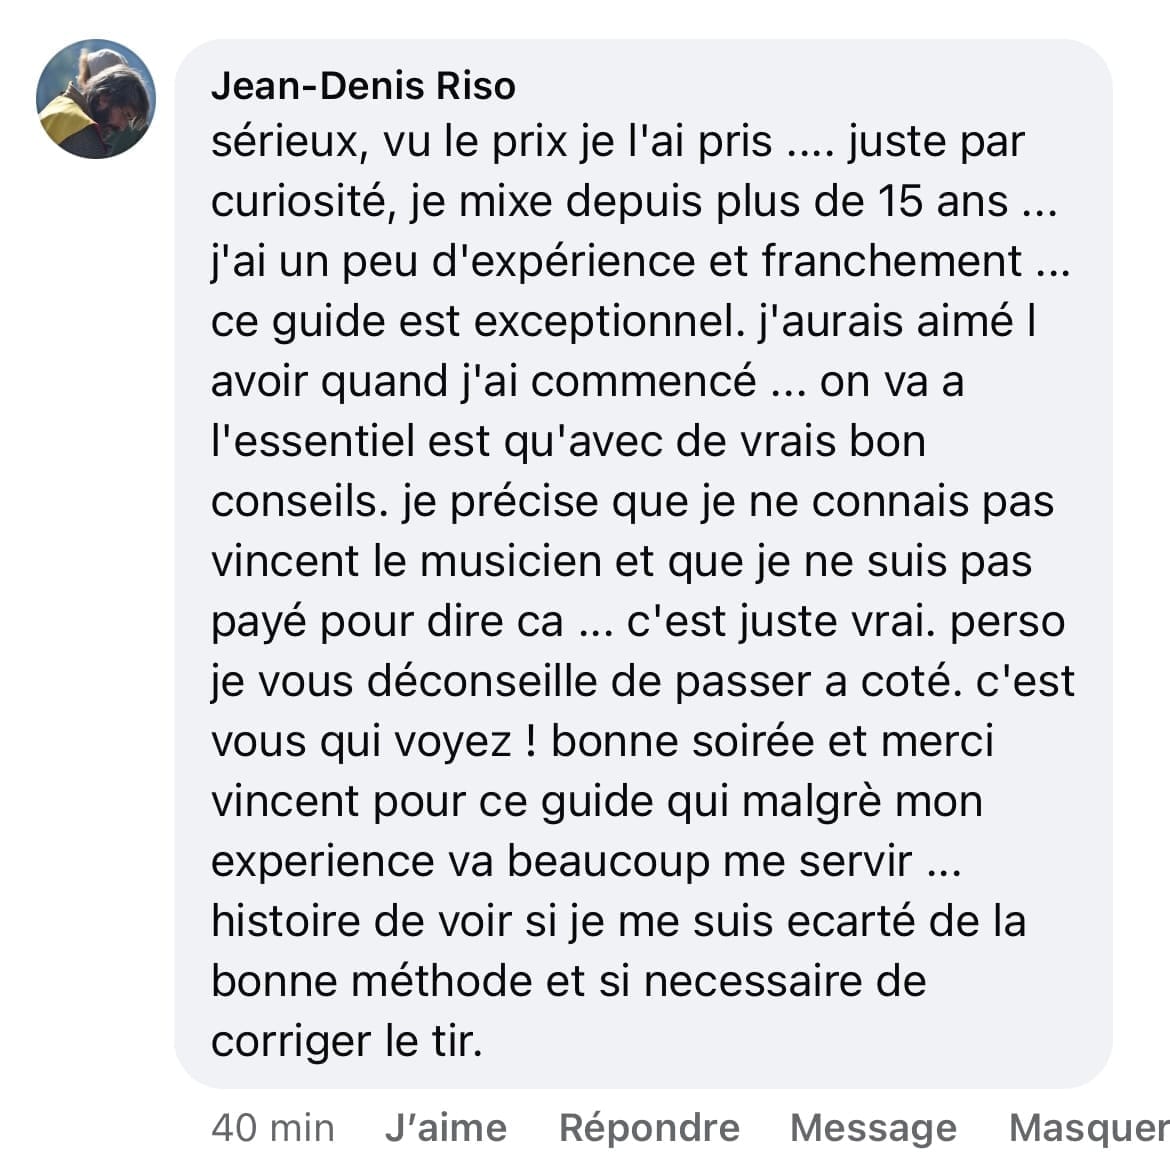
Task: Like the comment with J'aime
Action: pos(445,1128)
